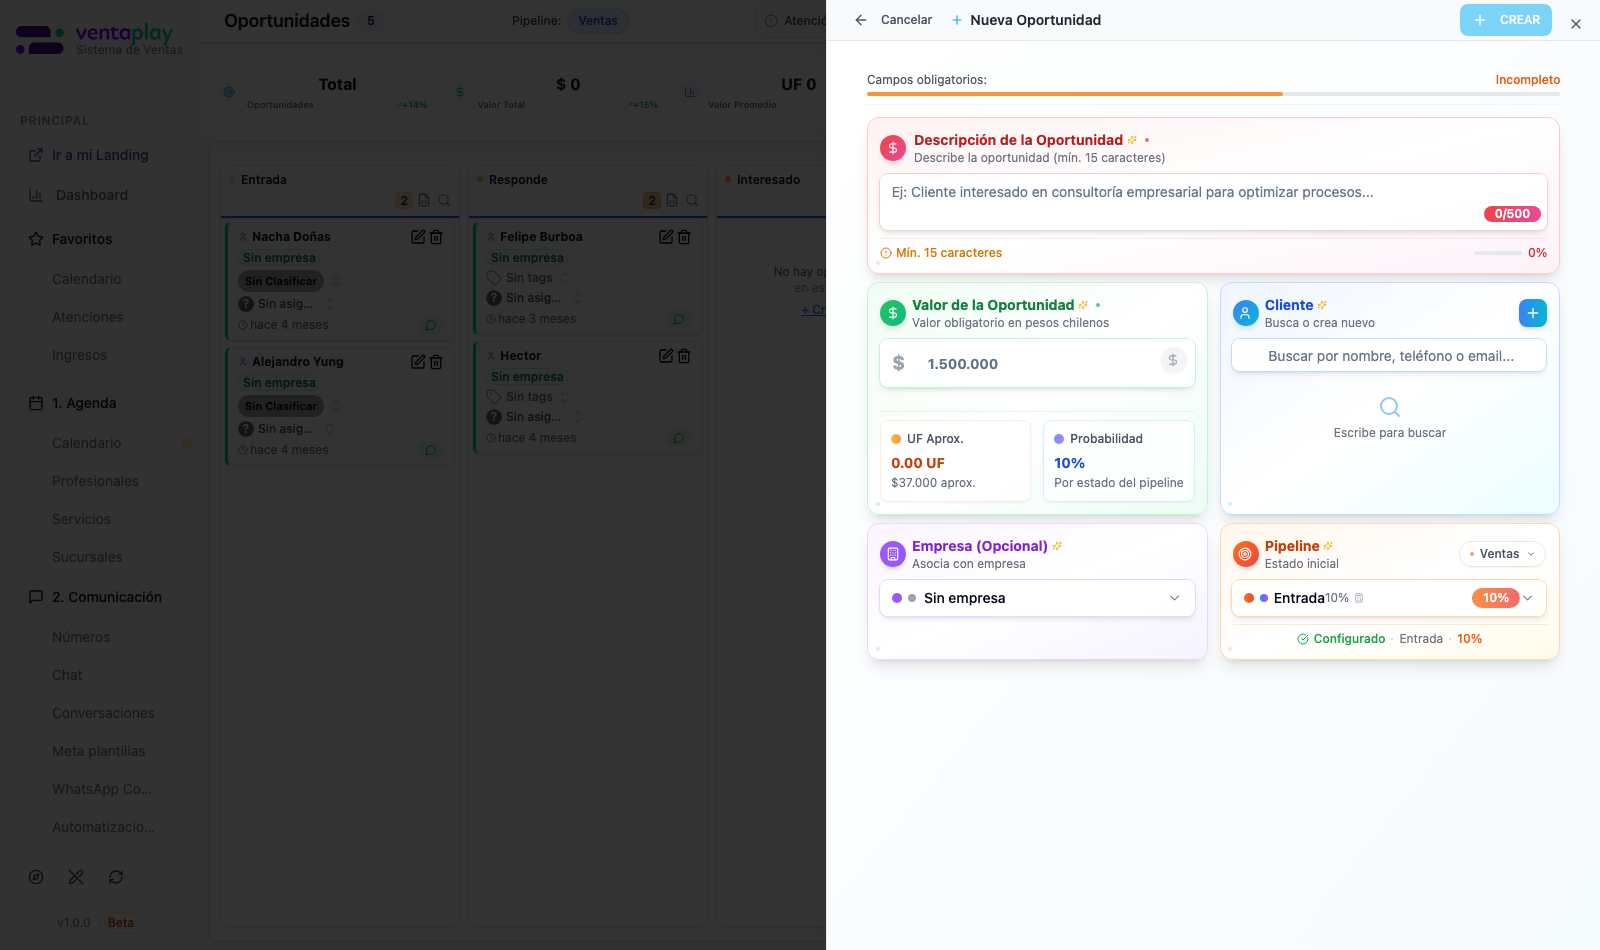Open Sucursales in sidebar
The image size is (1600, 950).
(87, 557)
